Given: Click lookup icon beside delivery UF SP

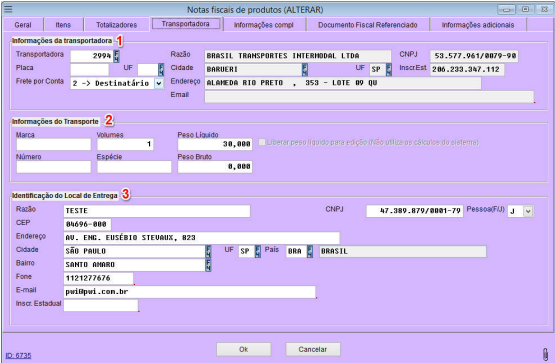Looking at the screenshot, I should tap(258, 252).
